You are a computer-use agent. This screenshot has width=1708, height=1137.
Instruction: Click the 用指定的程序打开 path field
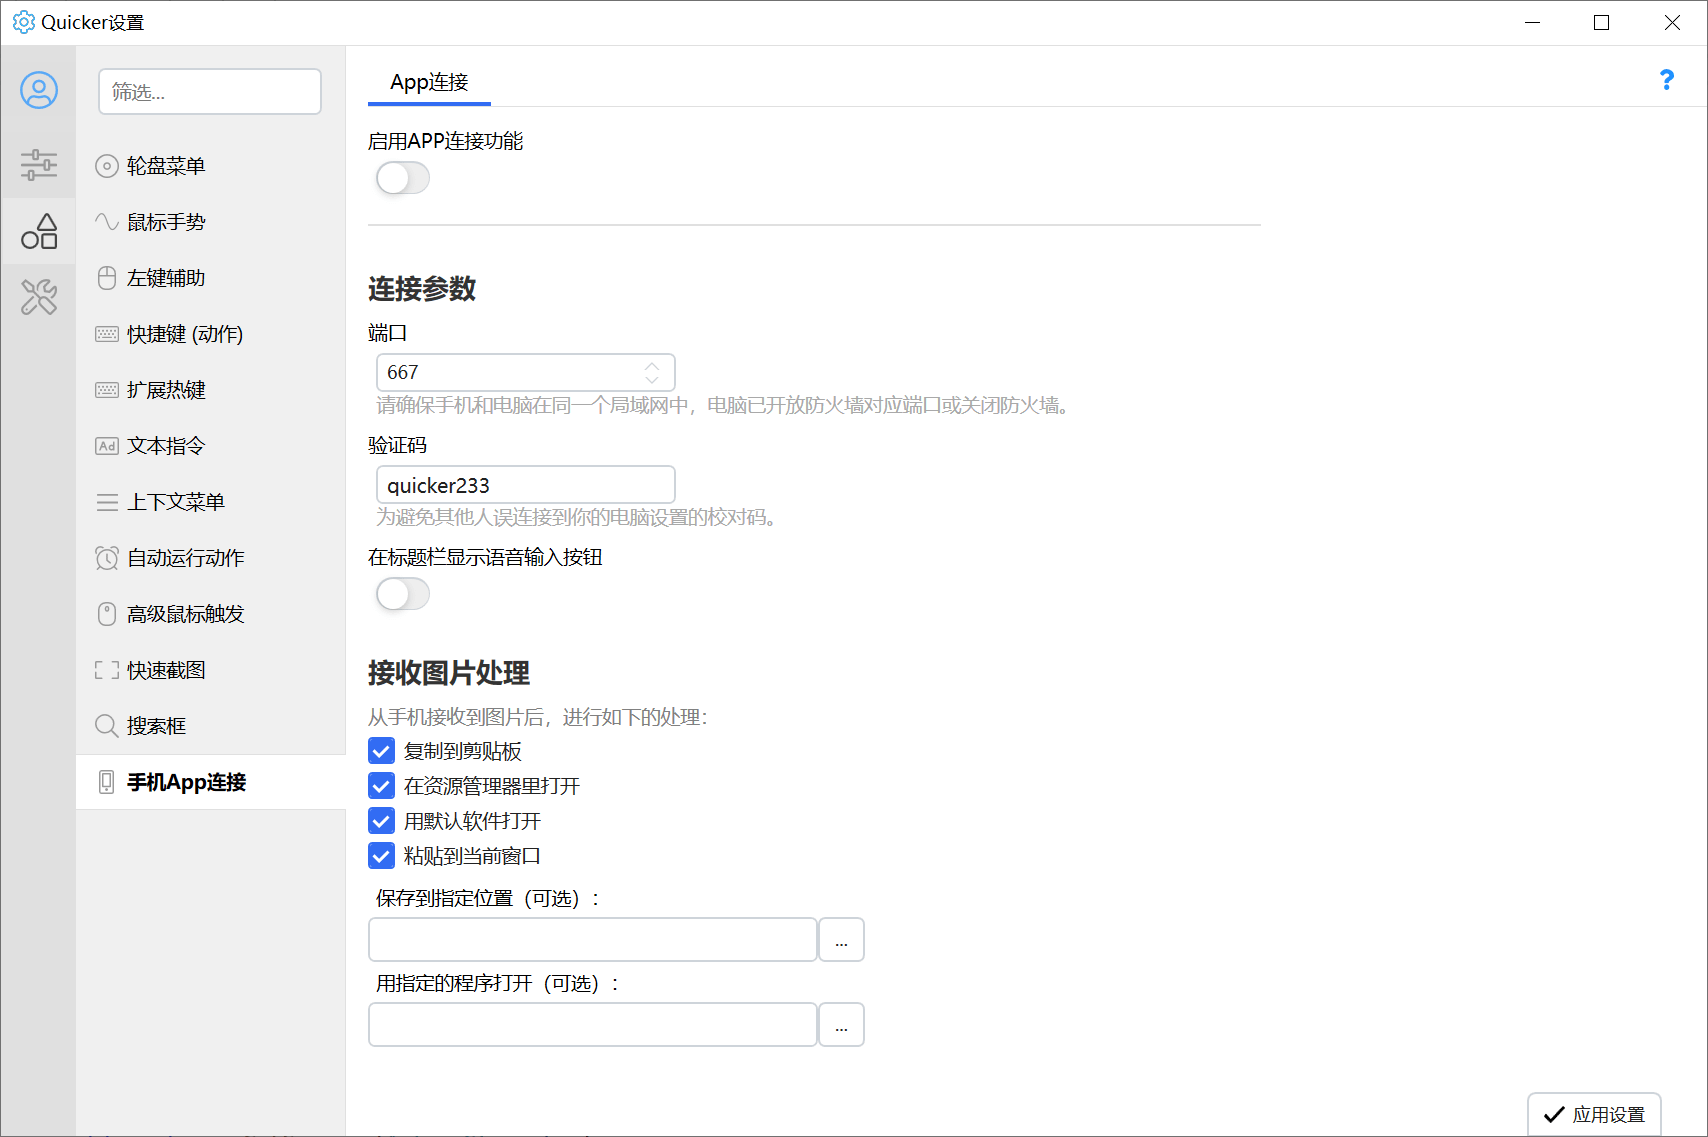593,1025
